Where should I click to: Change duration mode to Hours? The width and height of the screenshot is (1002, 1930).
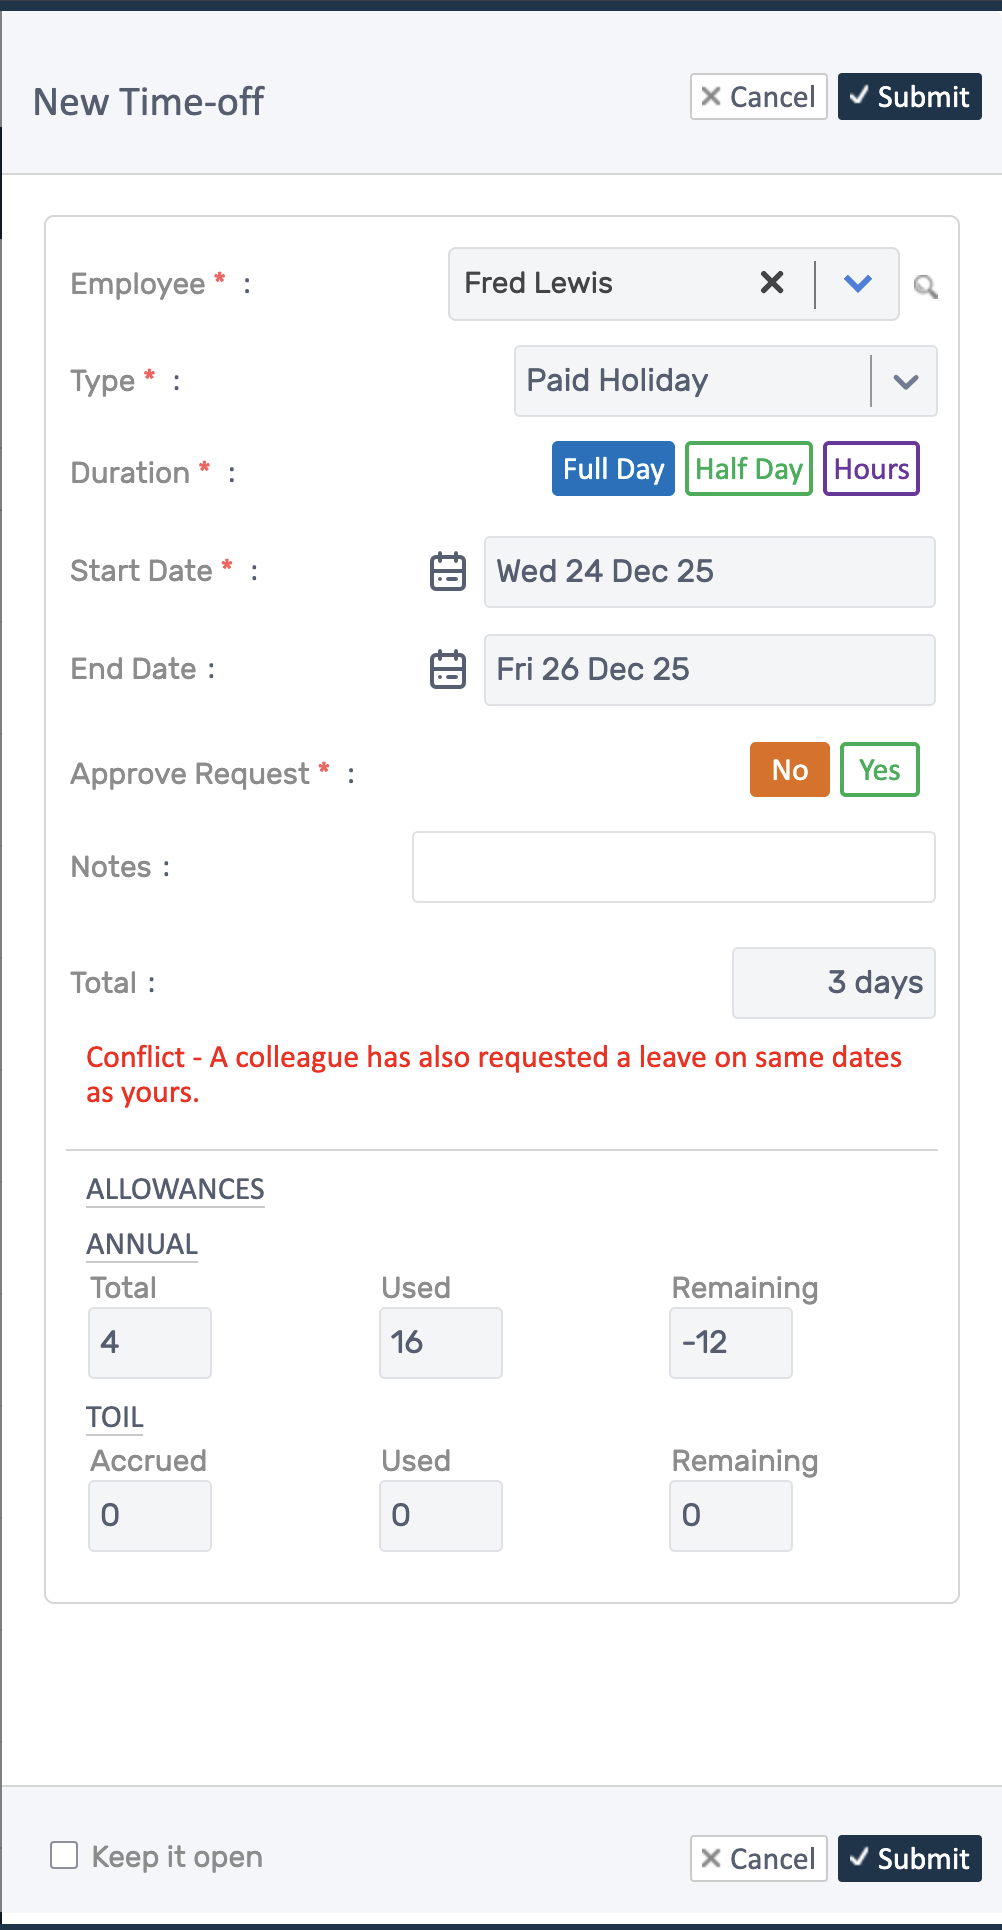(x=869, y=468)
